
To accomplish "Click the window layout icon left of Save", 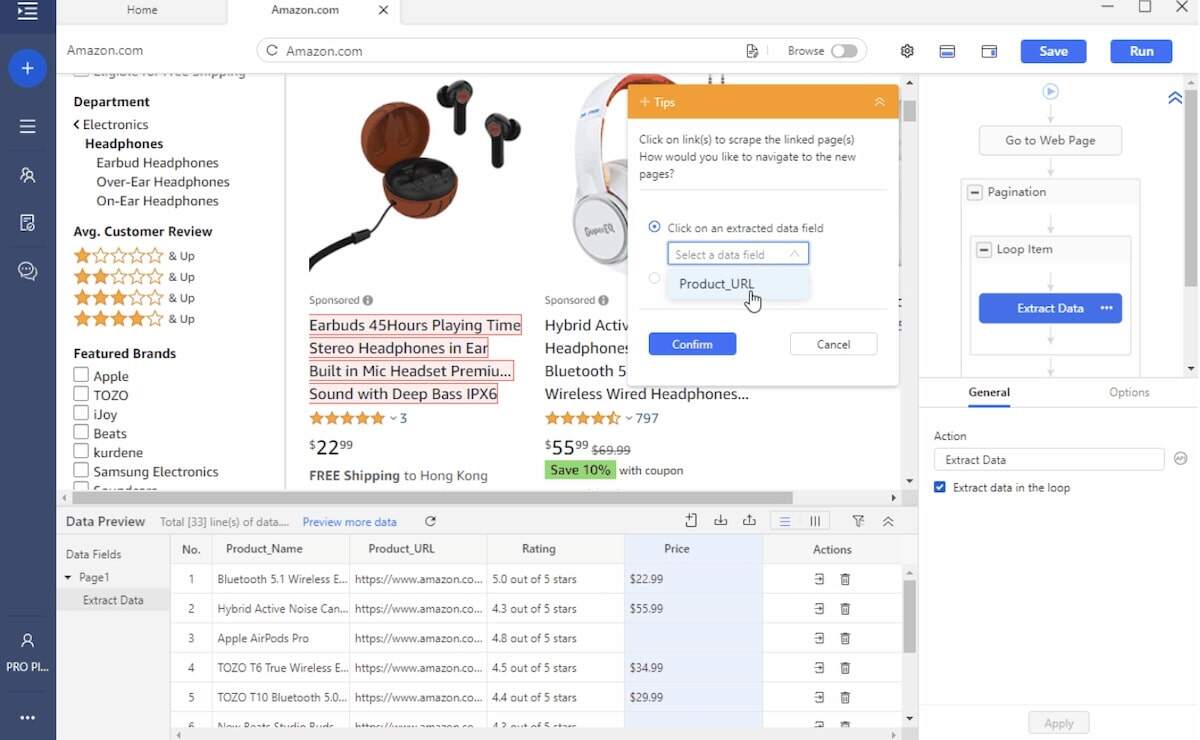I will [989, 51].
